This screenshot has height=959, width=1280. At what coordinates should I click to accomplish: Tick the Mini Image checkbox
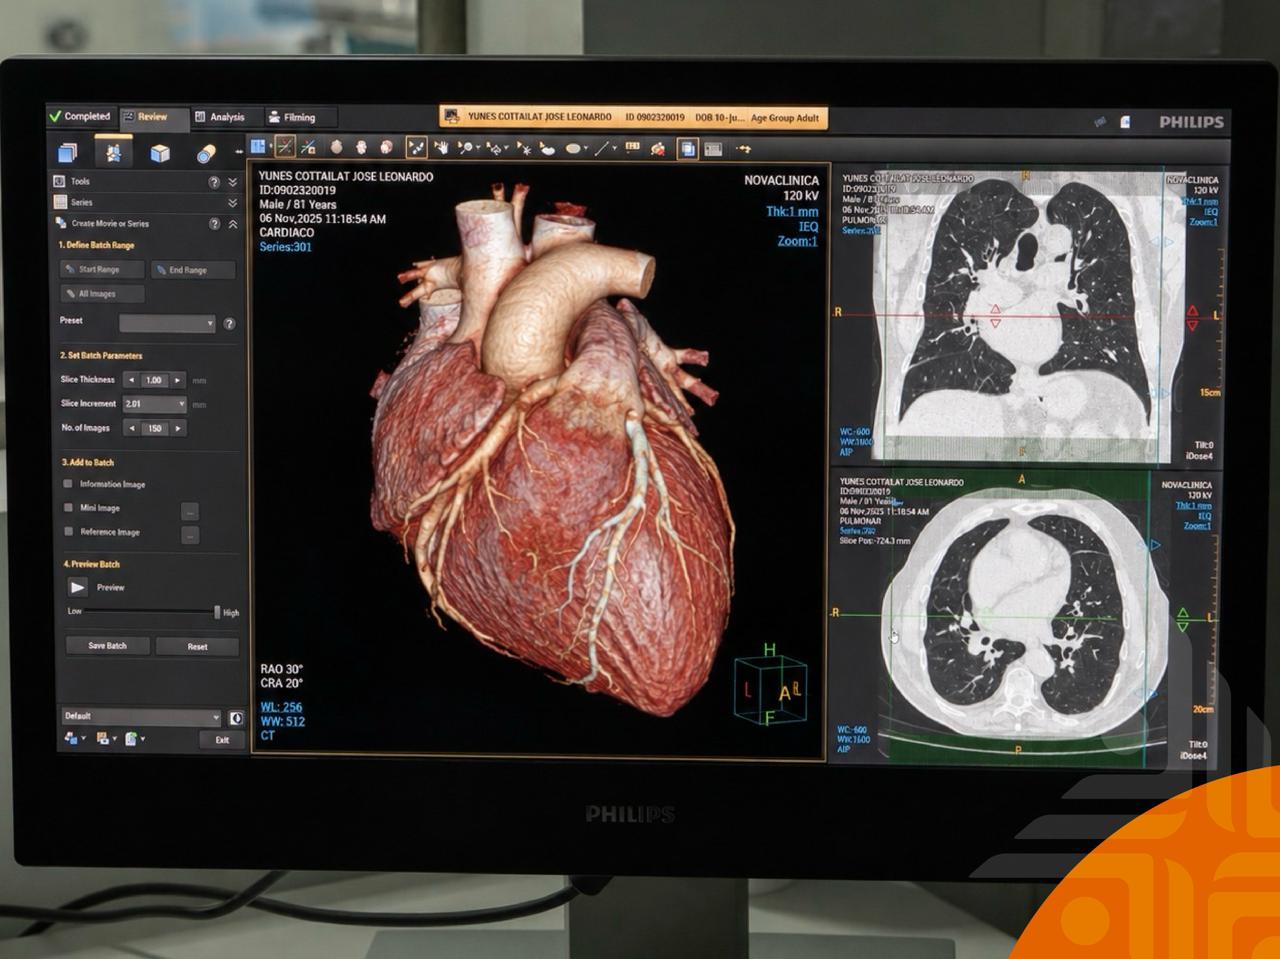68,508
